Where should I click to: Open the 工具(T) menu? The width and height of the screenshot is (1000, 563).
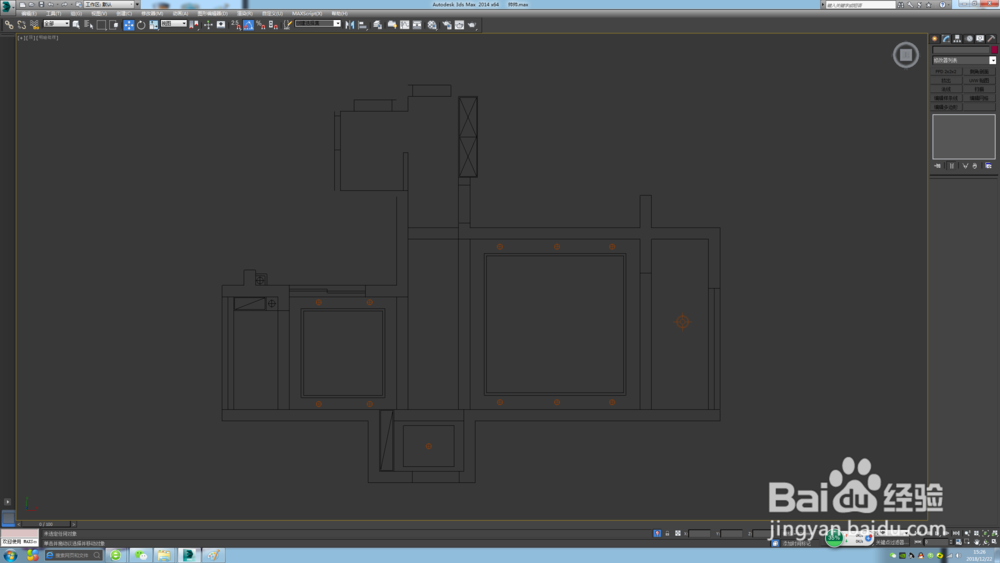pyautogui.click(x=53, y=13)
